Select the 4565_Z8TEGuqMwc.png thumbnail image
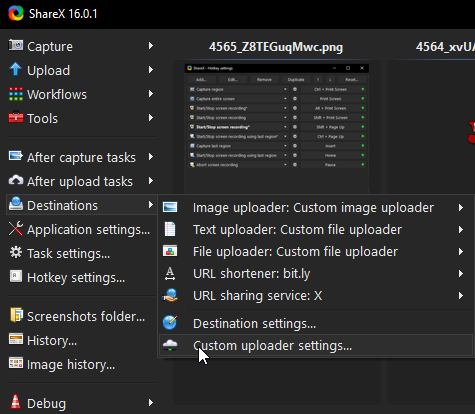The width and height of the screenshot is (475, 414). (277, 128)
